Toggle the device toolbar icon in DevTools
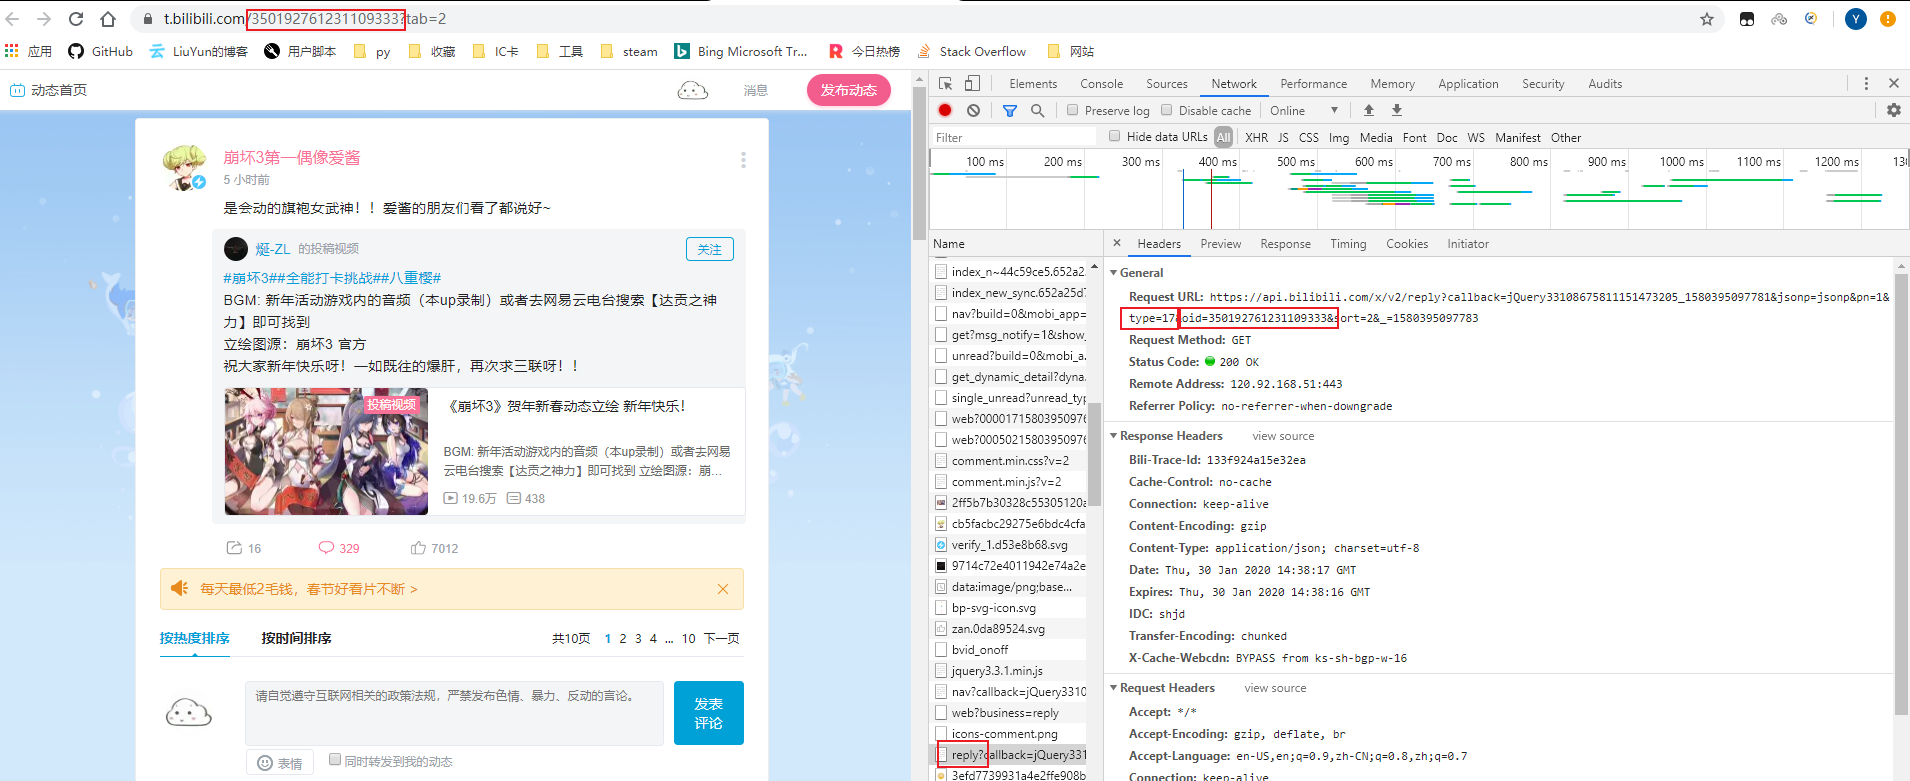Screen dimensions: 1910x781 [972, 84]
